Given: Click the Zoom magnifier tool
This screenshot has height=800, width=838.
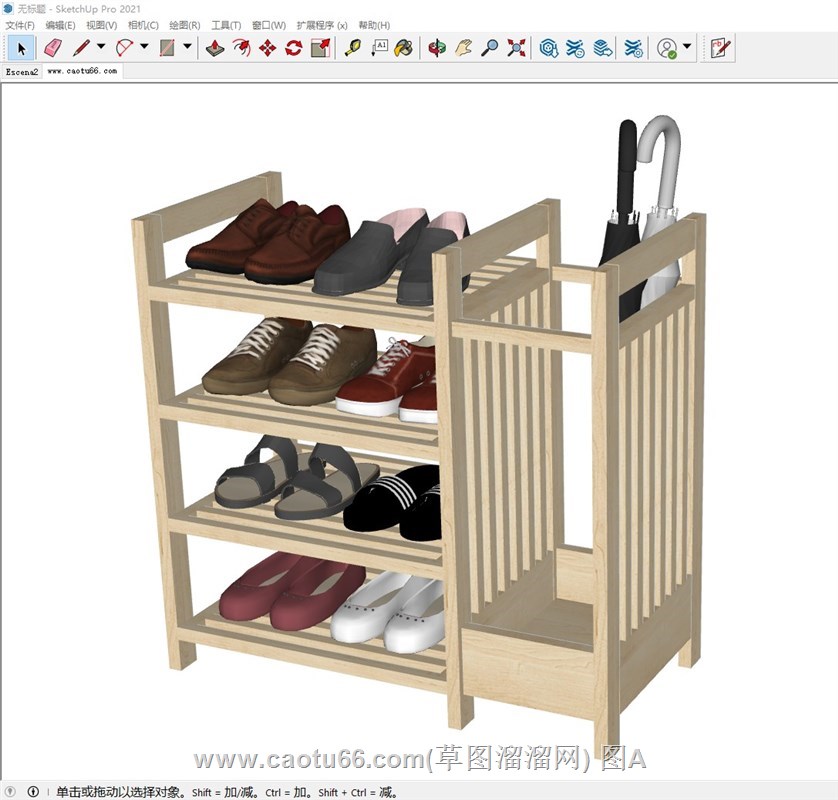Looking at the screenshot, I should tap(490, 47).
